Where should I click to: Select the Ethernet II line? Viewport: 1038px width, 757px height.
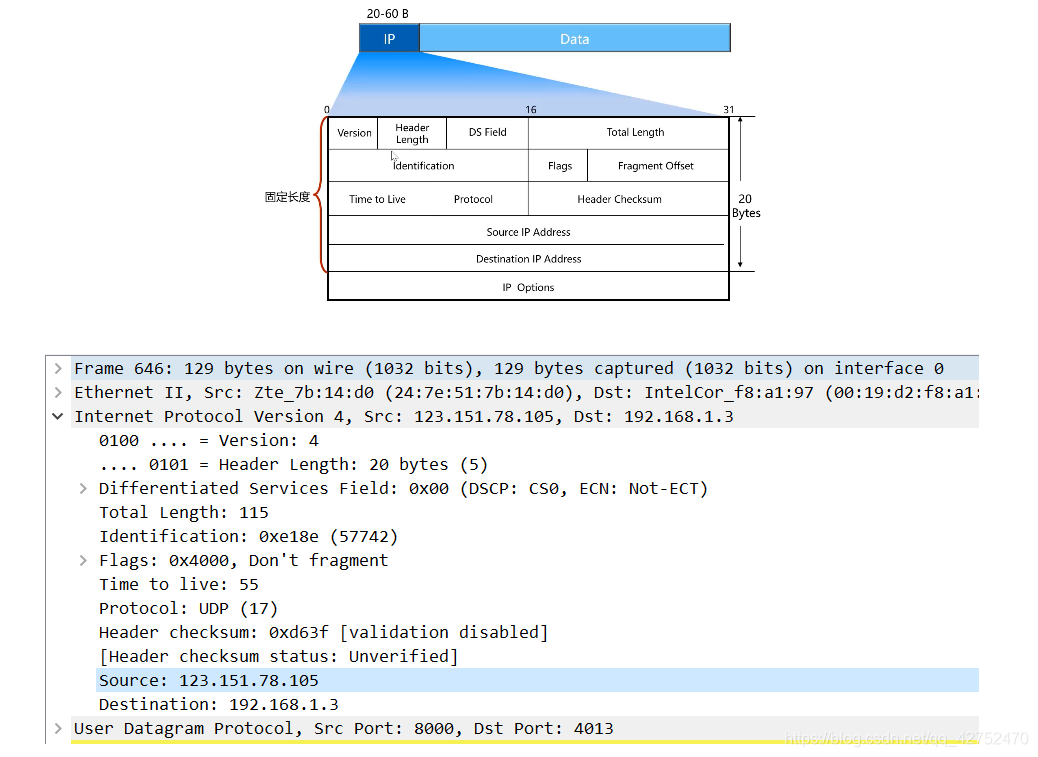point(526,392)
